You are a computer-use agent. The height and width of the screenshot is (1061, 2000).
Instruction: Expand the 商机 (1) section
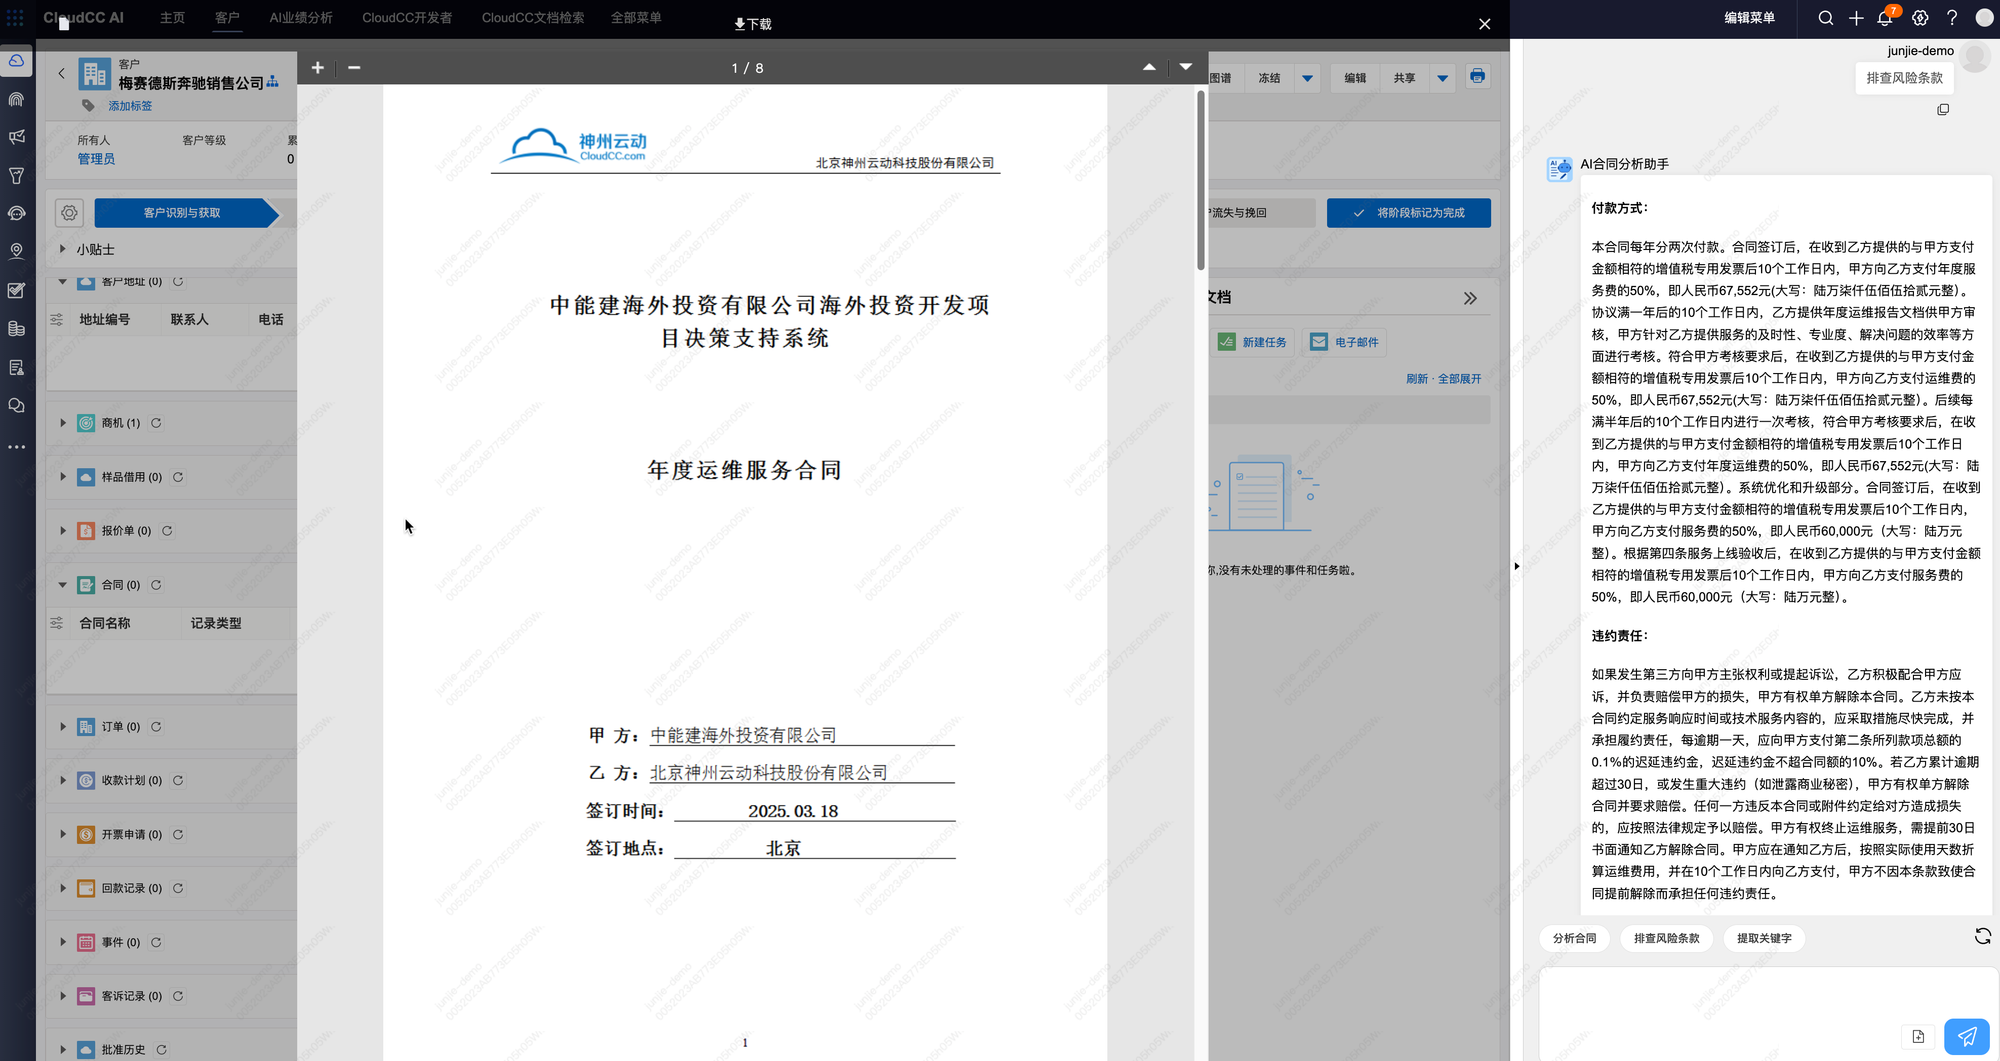pyautogui.click(x=63, y=423)
